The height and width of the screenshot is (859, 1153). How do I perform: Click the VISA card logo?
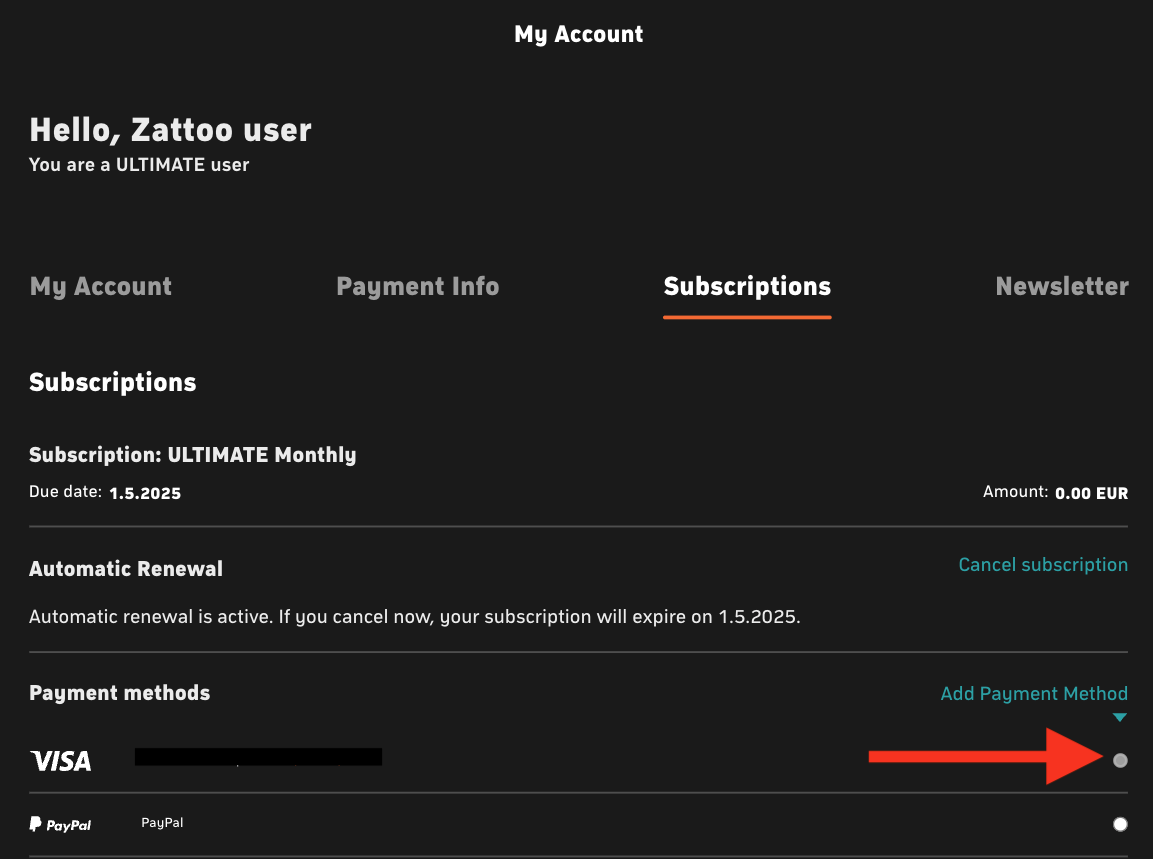61,761
